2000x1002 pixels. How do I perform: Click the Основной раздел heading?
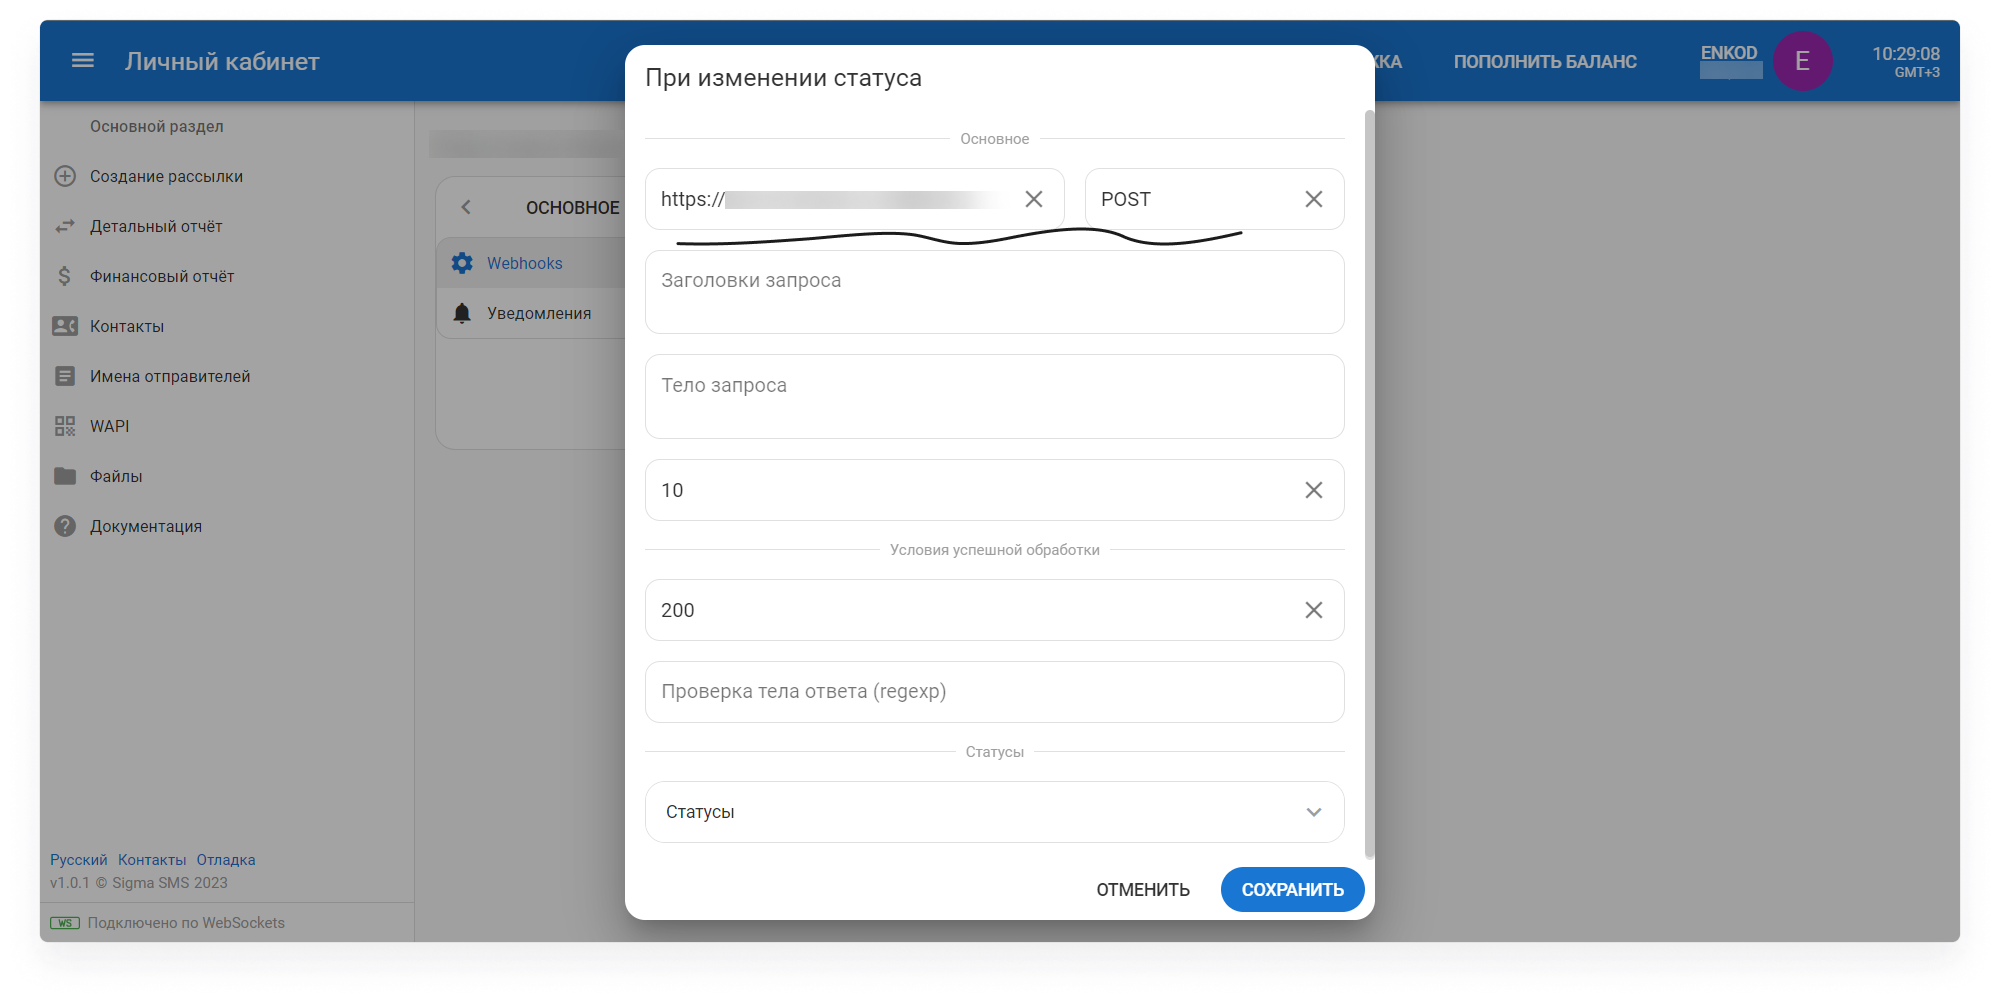[157, 126]
